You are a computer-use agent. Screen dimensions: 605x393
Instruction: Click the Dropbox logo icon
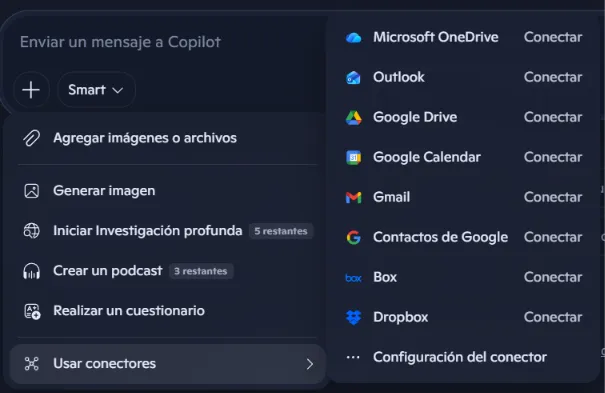pos(353,318)
